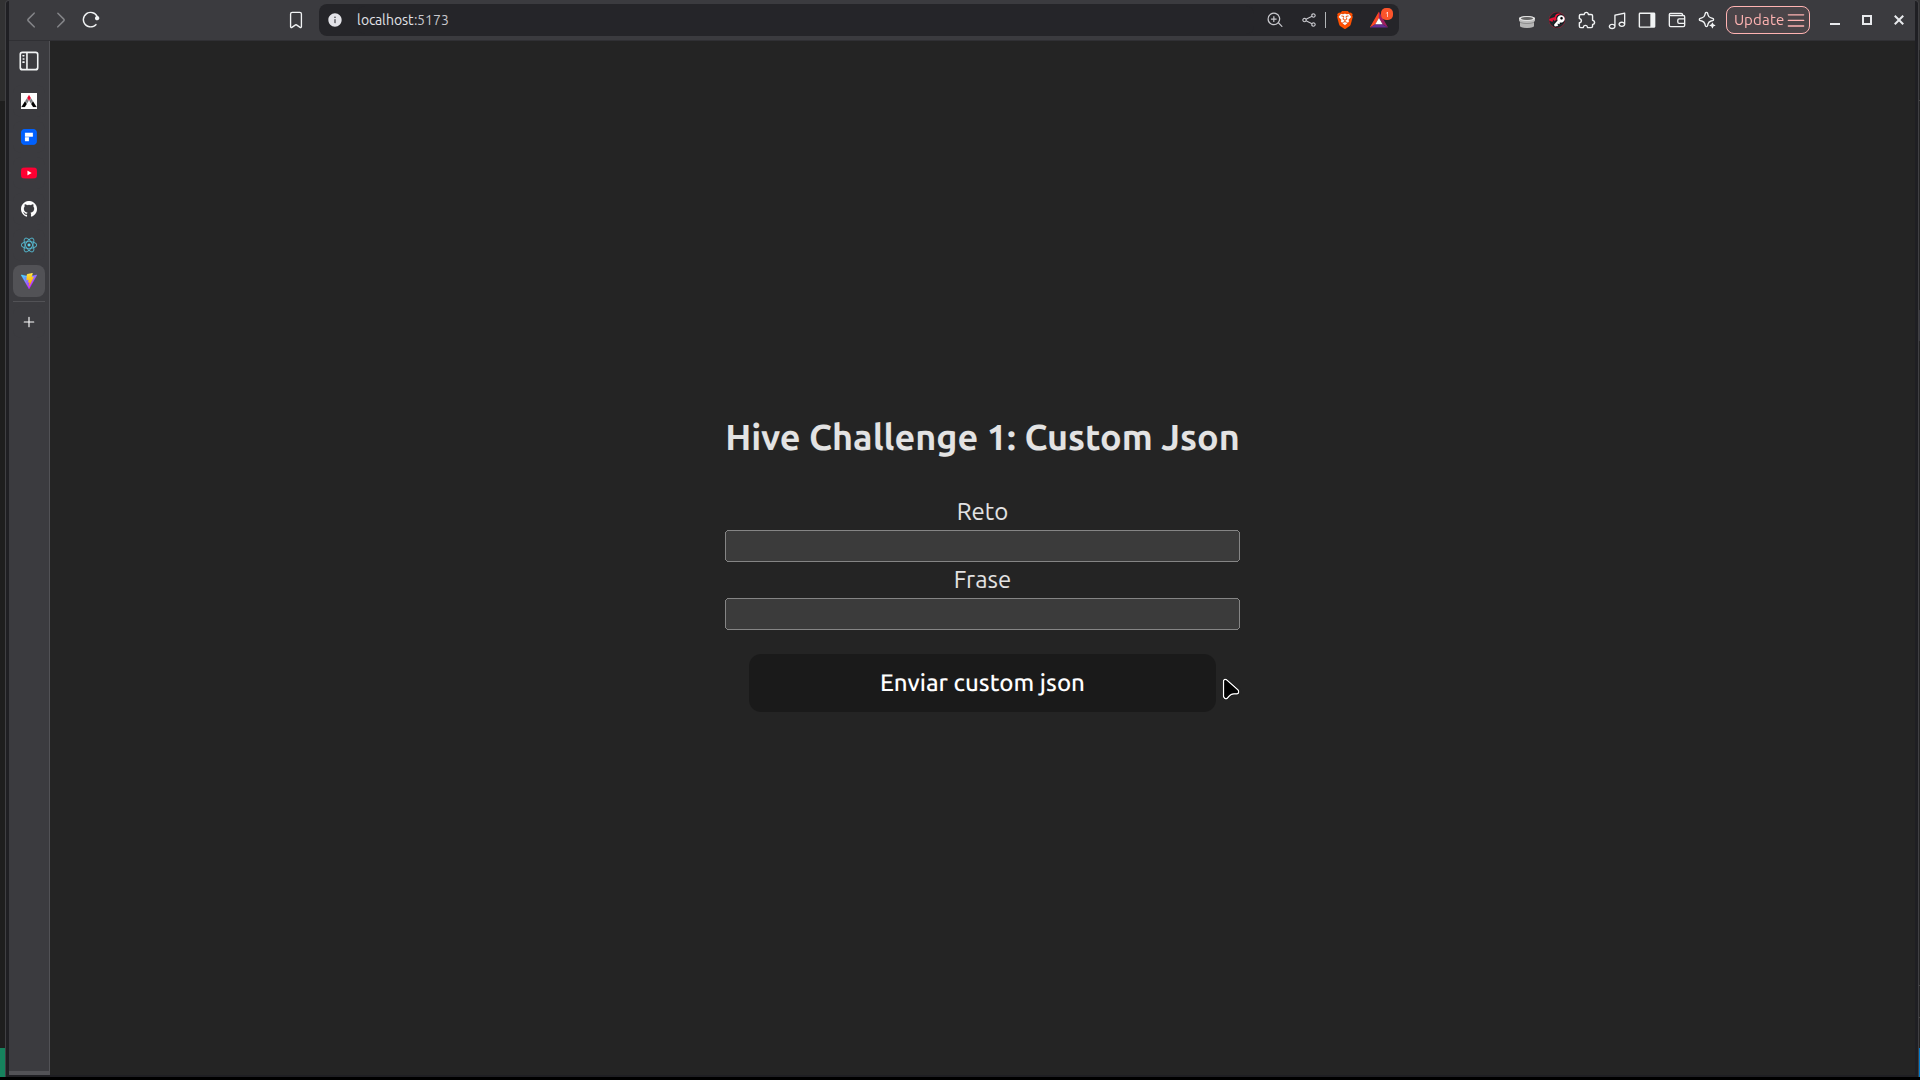
Task: Open the Hive Keychain extension icon
Action: [1557, 20]
